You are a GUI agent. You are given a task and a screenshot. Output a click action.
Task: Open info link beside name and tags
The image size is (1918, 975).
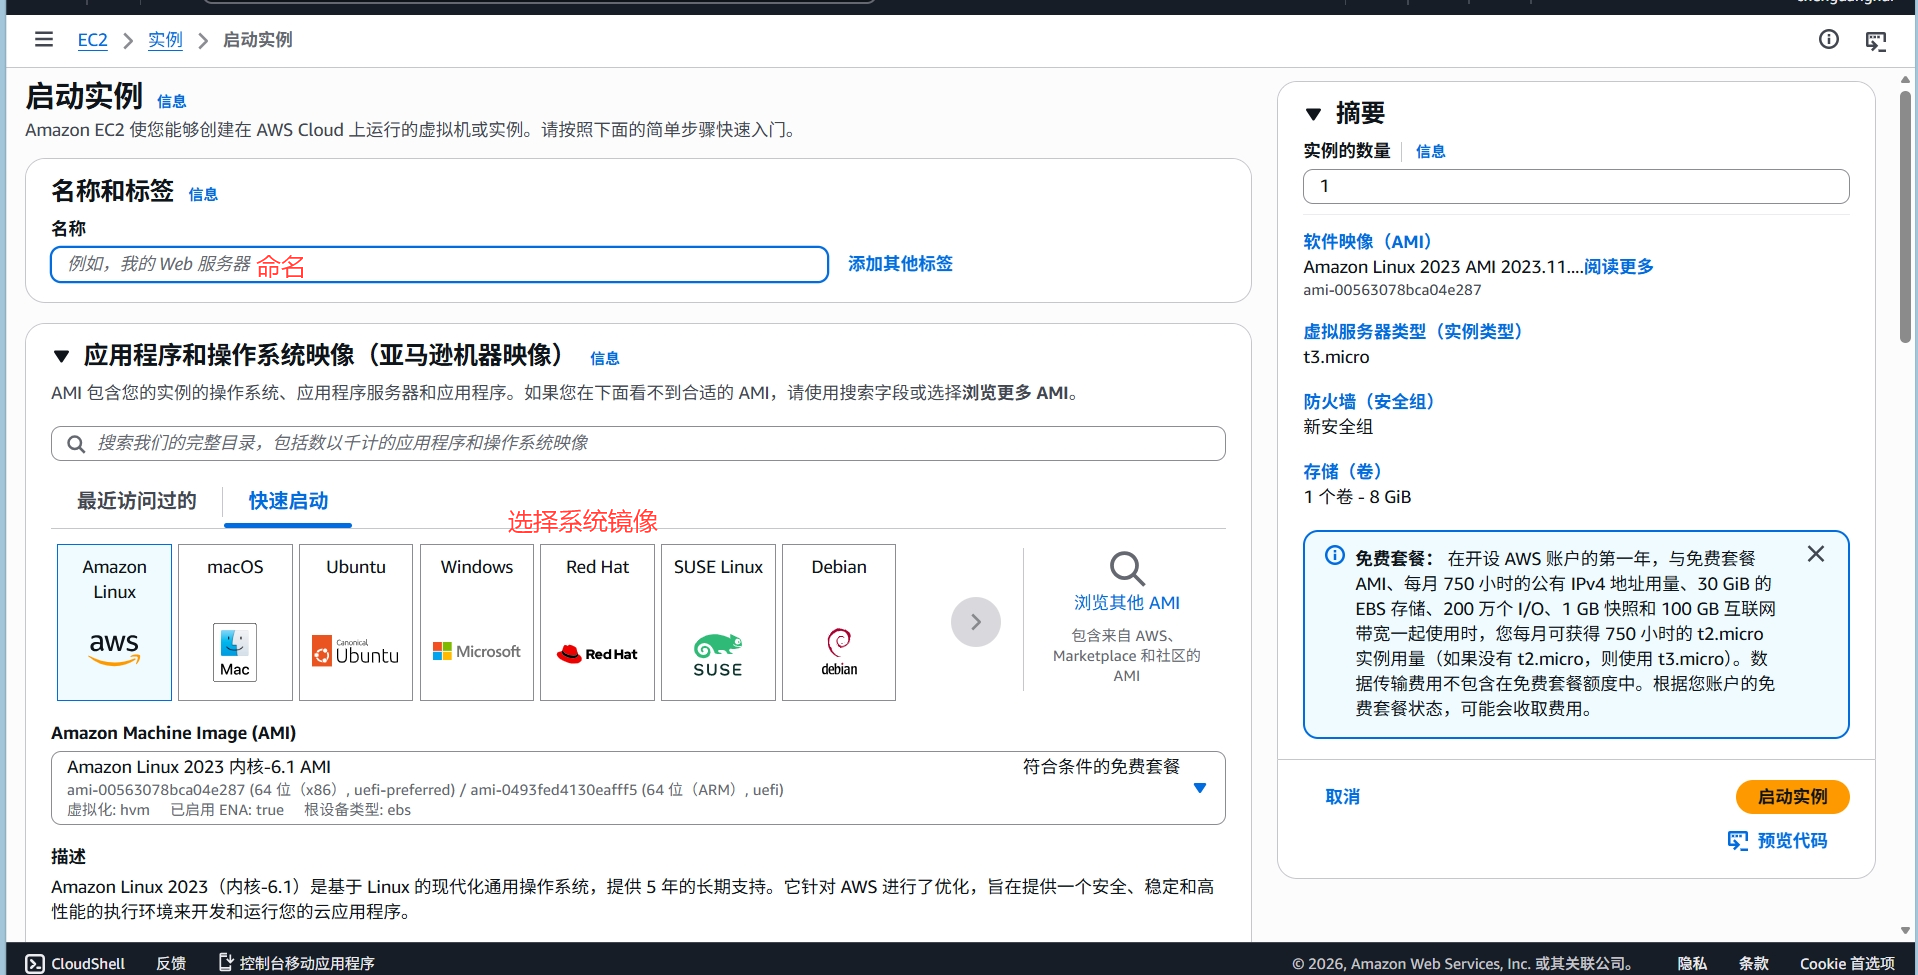(x=203, y=195)
